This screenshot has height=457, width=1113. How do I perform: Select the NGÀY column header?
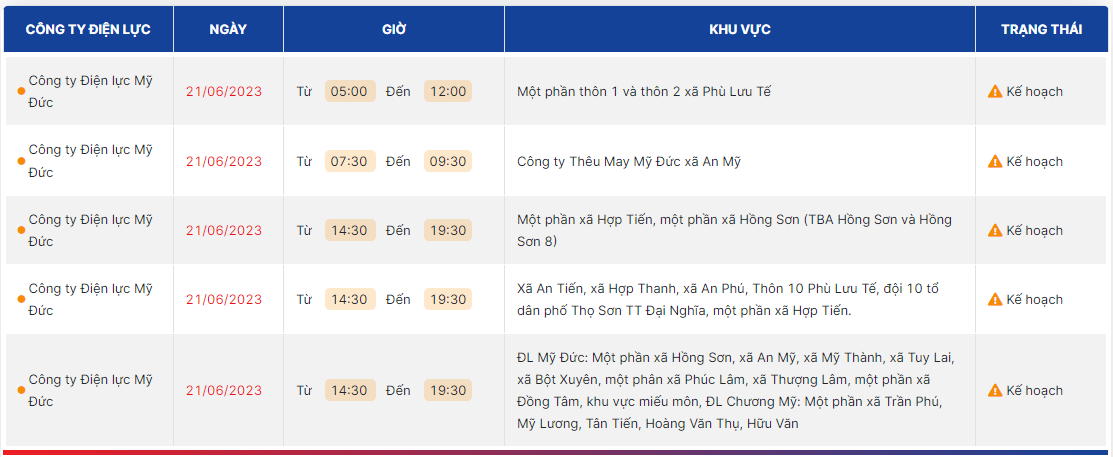(x=229, y=29)
